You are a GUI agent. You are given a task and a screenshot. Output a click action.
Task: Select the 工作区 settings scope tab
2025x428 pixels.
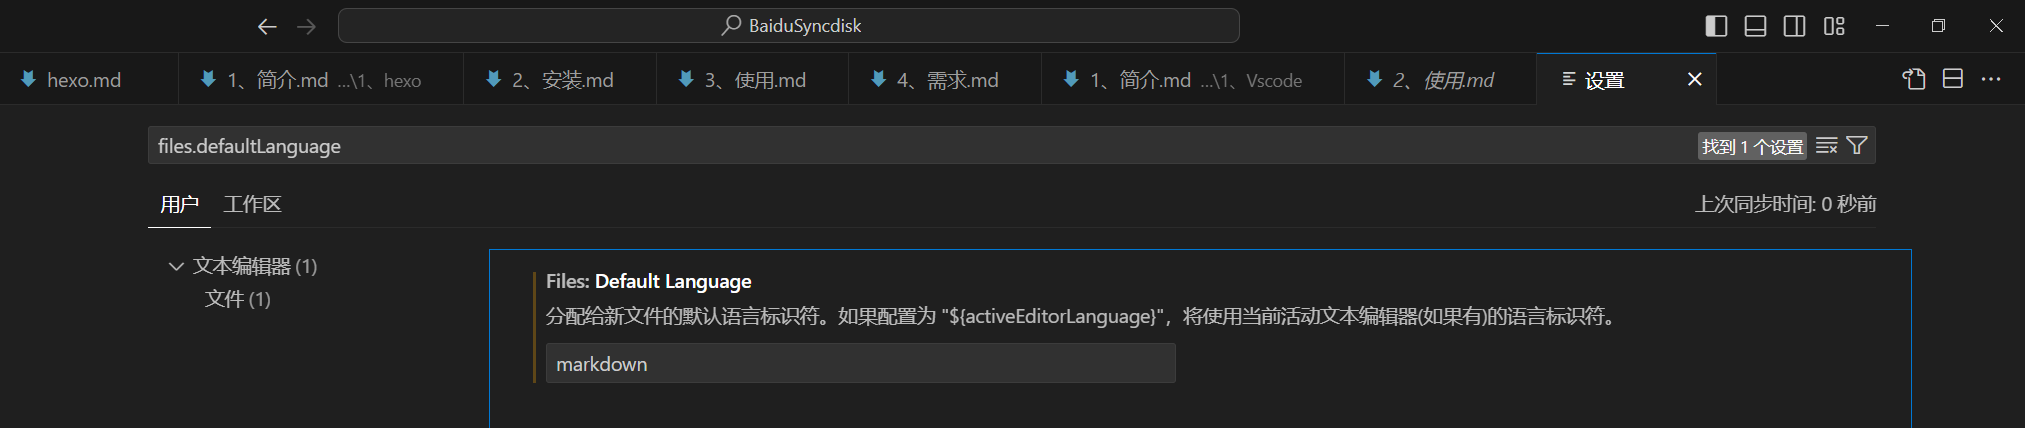252,204
